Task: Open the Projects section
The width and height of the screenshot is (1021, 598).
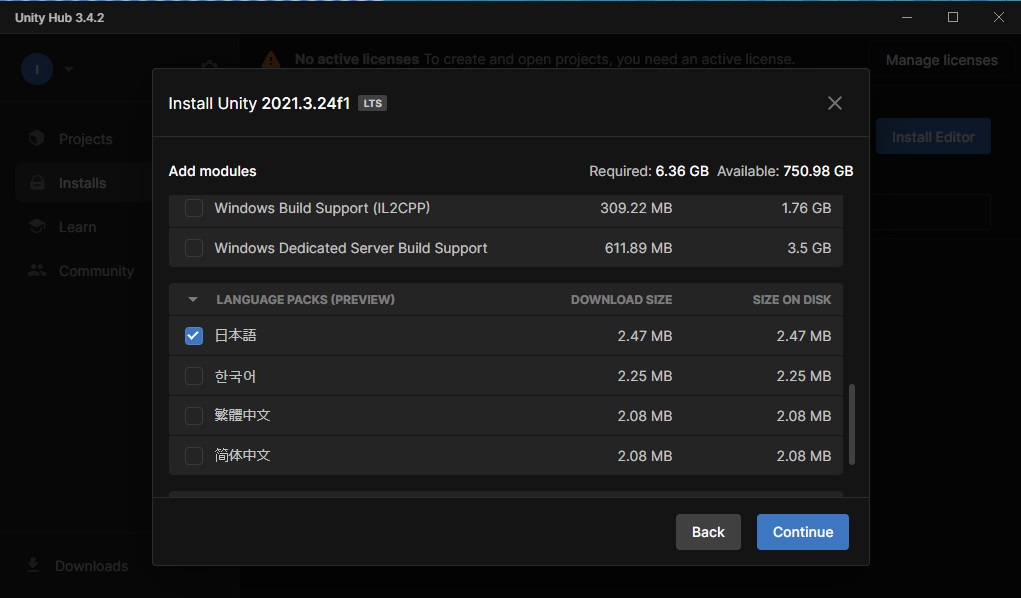Action: [85, 139]
